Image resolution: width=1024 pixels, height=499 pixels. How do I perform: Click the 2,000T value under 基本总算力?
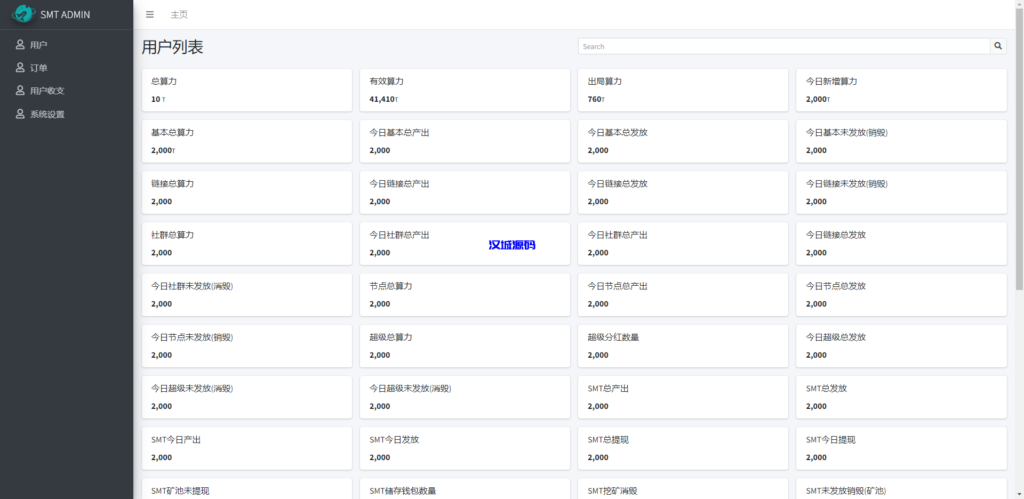click(x=163, y=150)
